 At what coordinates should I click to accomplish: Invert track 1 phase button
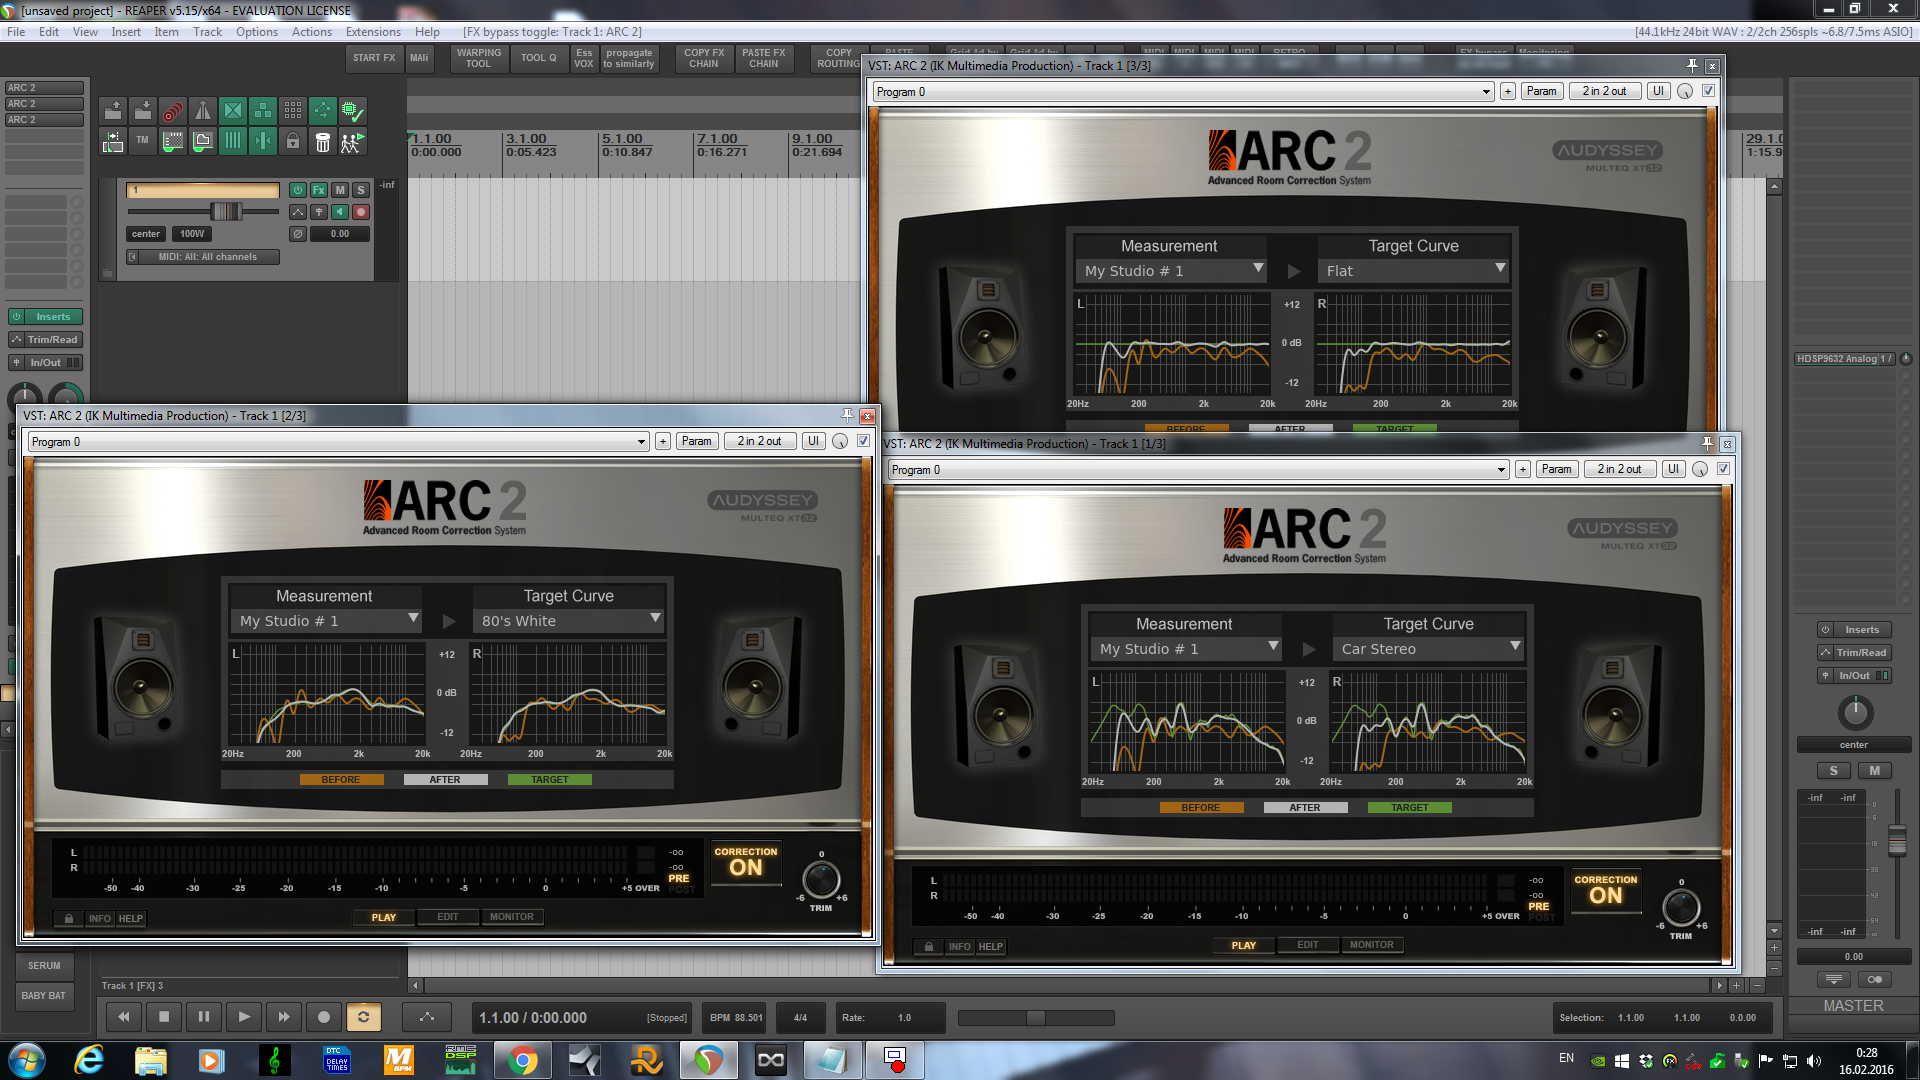(x=298, y=234)
